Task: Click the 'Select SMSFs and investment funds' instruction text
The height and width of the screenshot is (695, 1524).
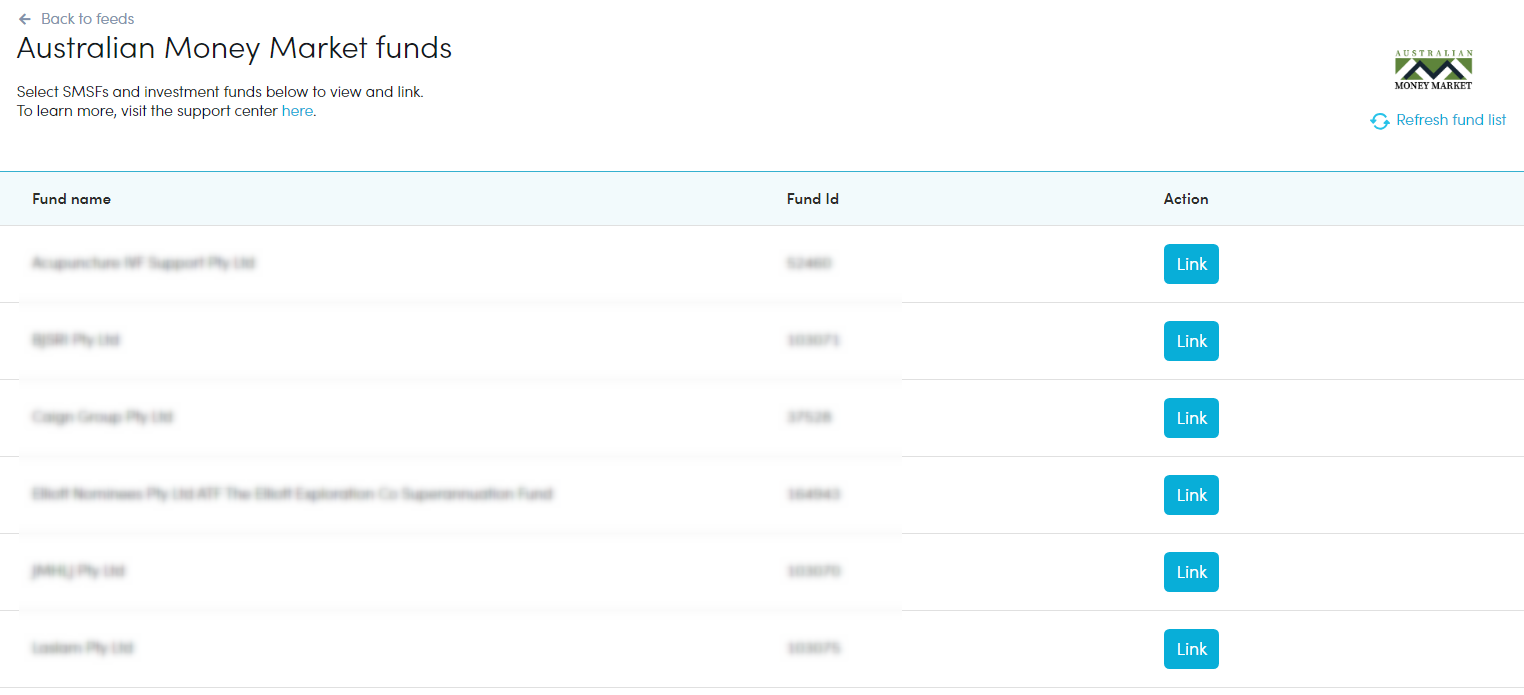Action: point(220,92)
